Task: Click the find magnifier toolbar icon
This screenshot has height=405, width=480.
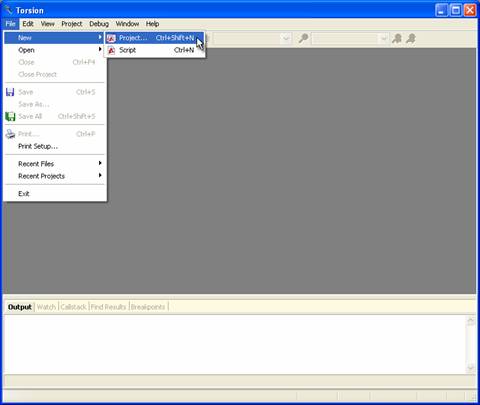Action: pos(303,38)
